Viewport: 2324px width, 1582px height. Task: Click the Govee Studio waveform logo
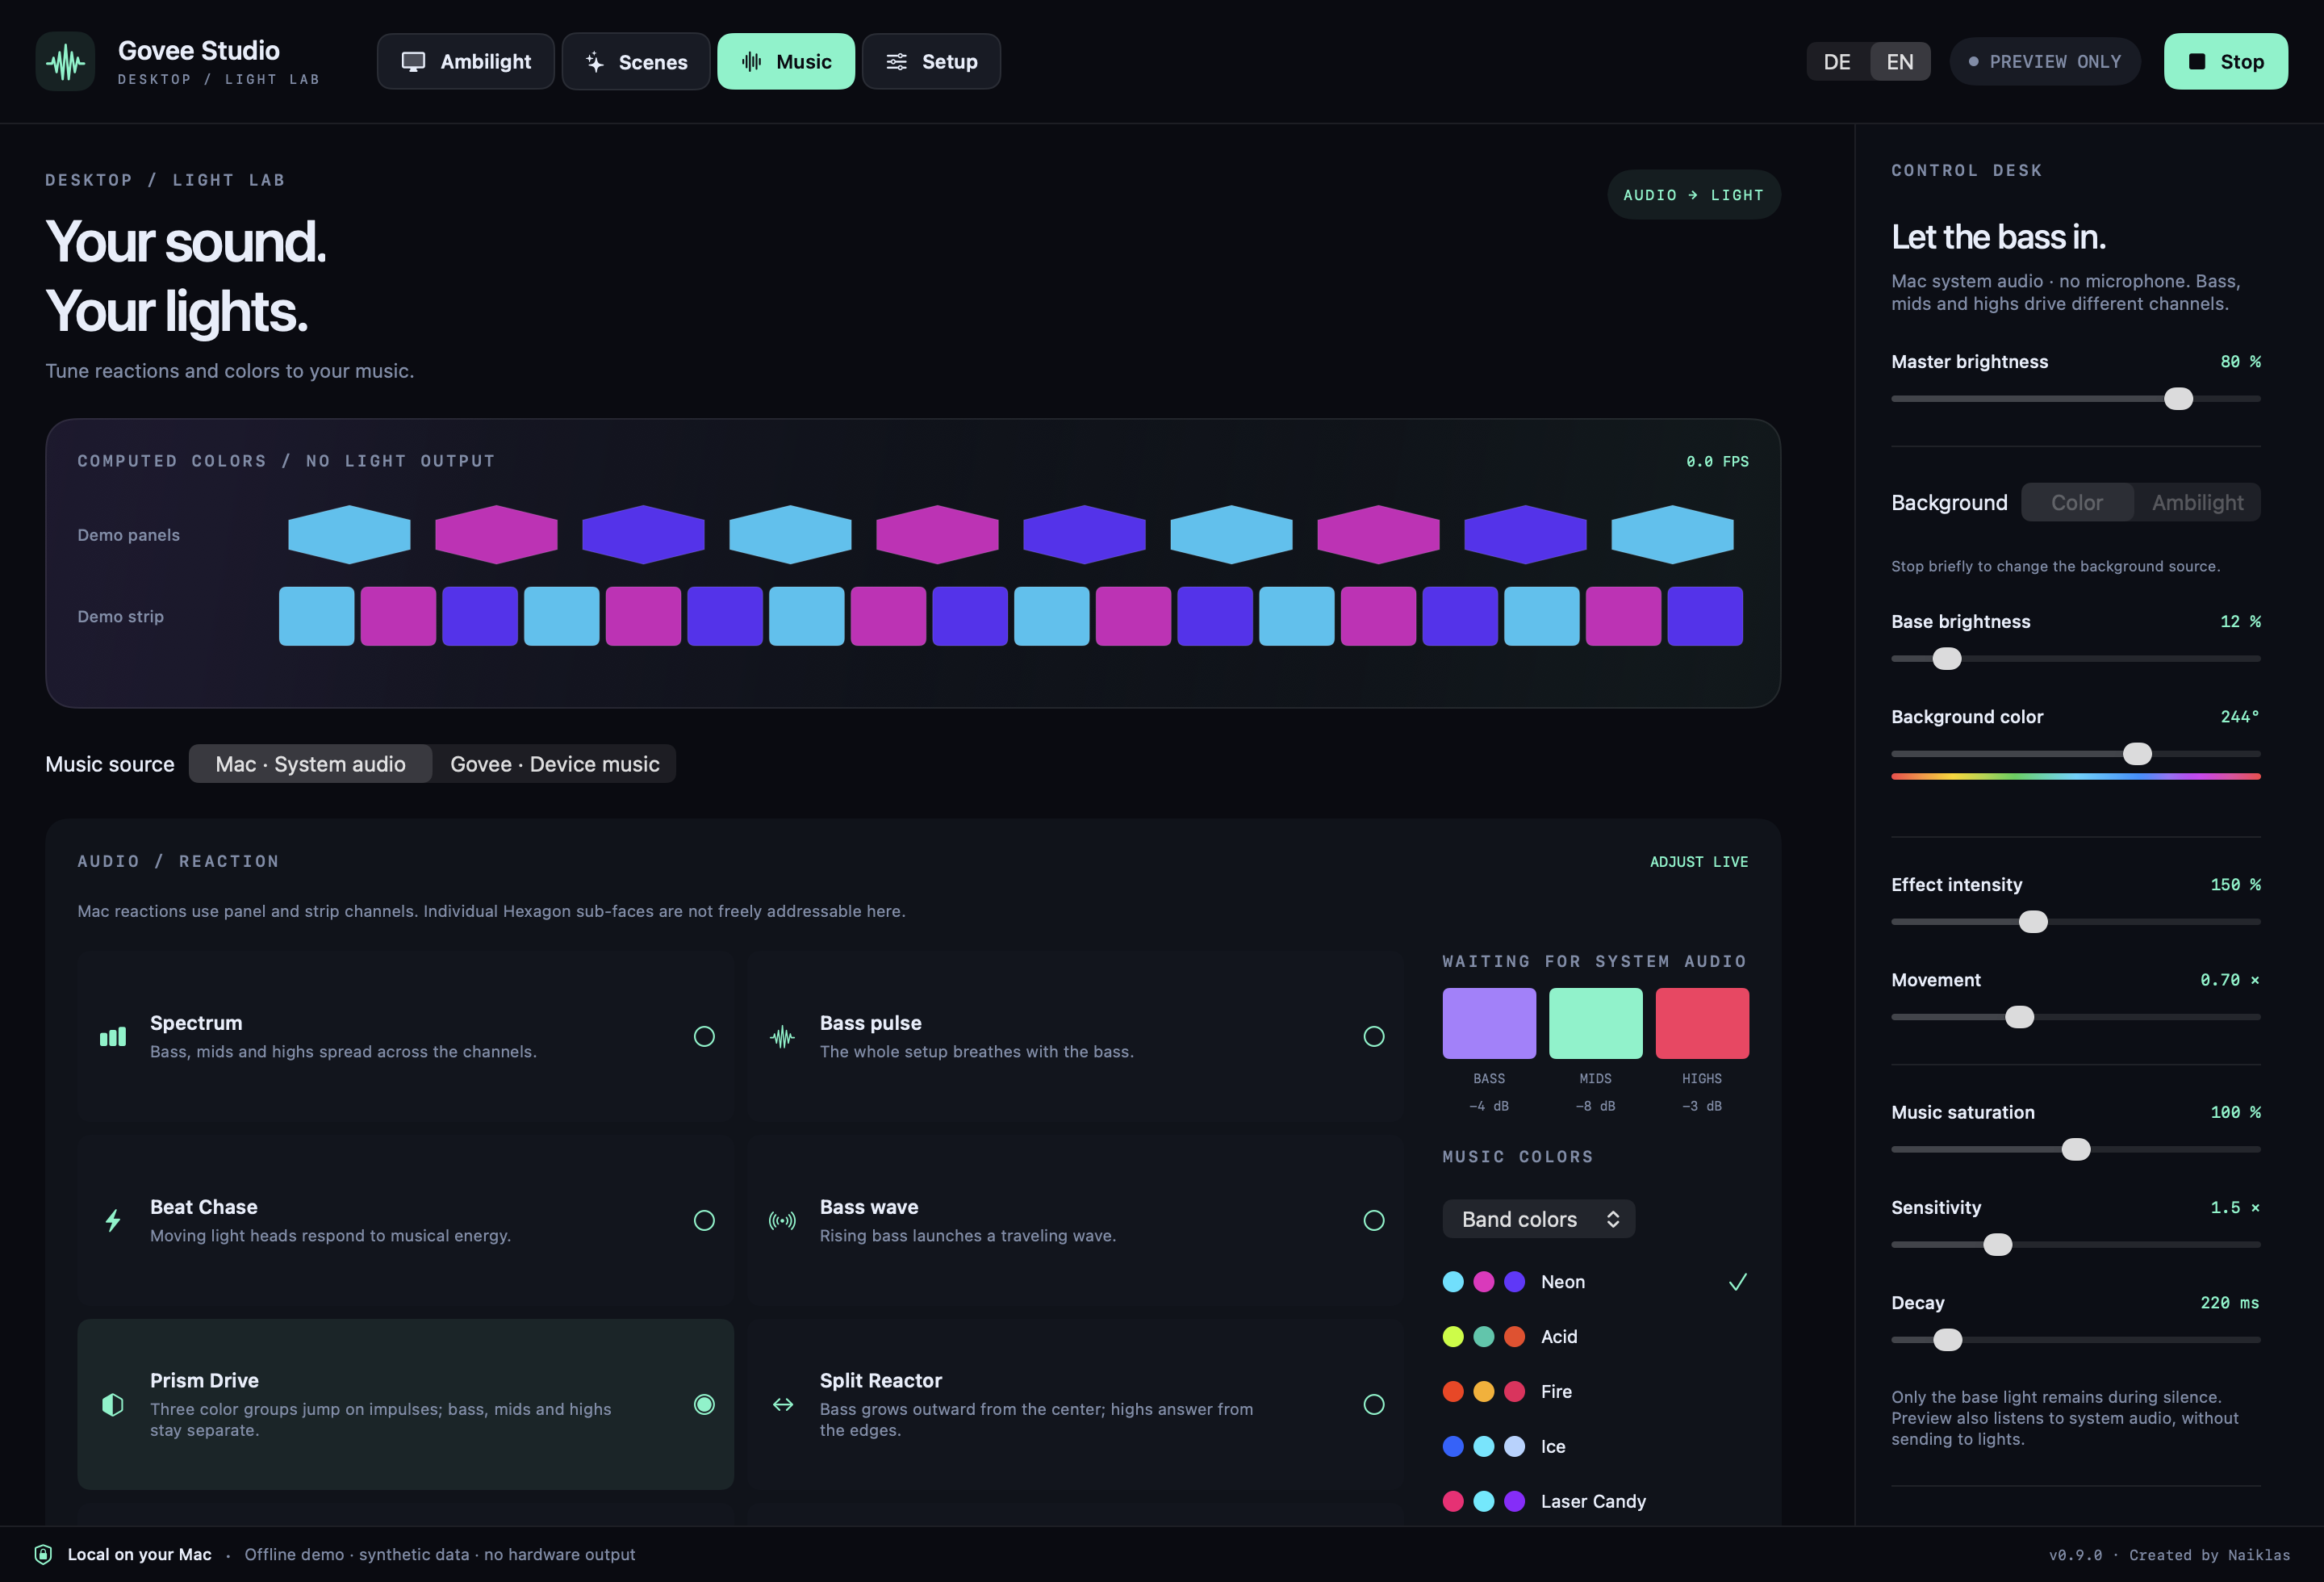tap(65, 61)
